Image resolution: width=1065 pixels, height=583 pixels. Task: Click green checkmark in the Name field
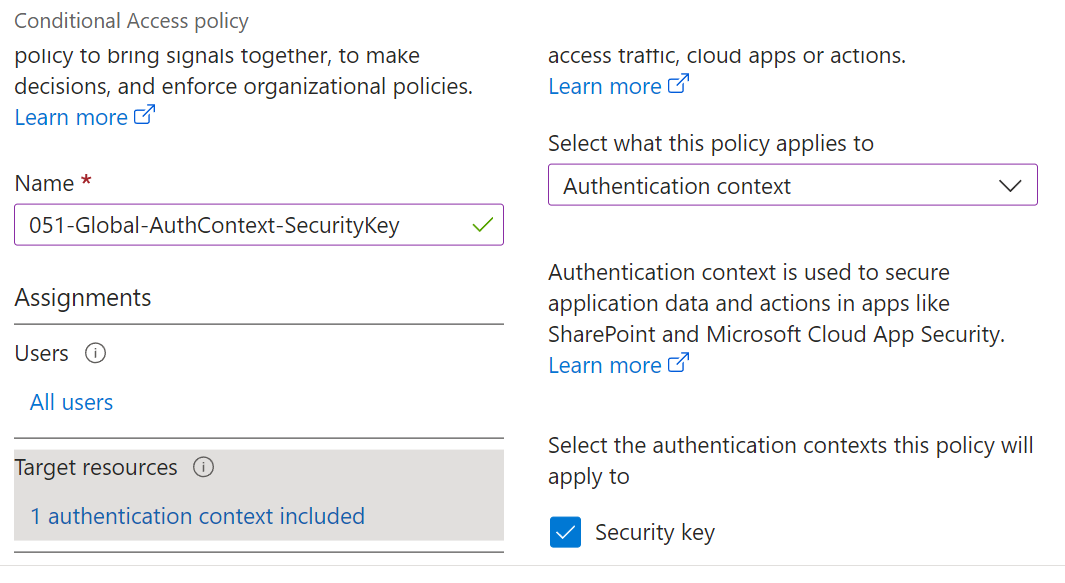coord(482,225)
